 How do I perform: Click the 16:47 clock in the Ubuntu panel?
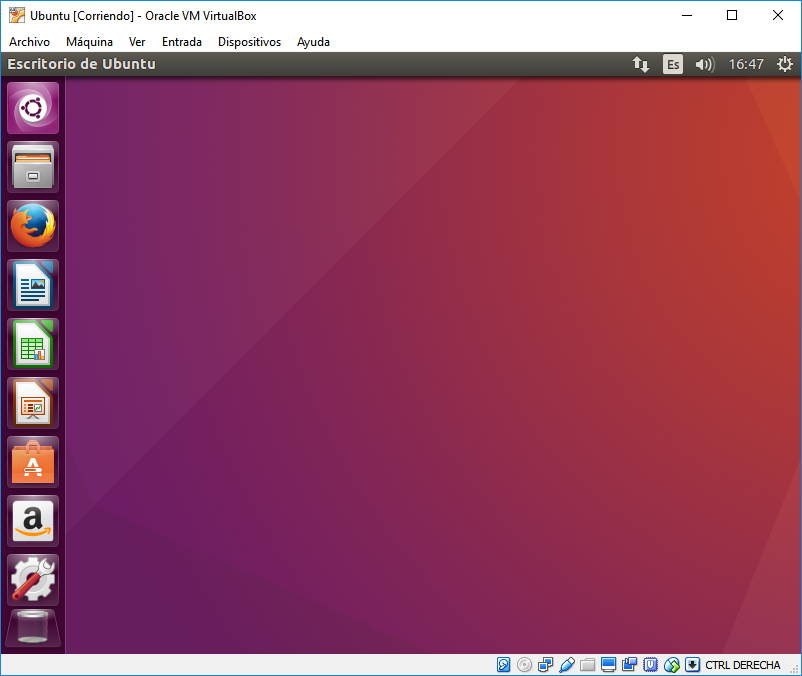pos(747,63)
